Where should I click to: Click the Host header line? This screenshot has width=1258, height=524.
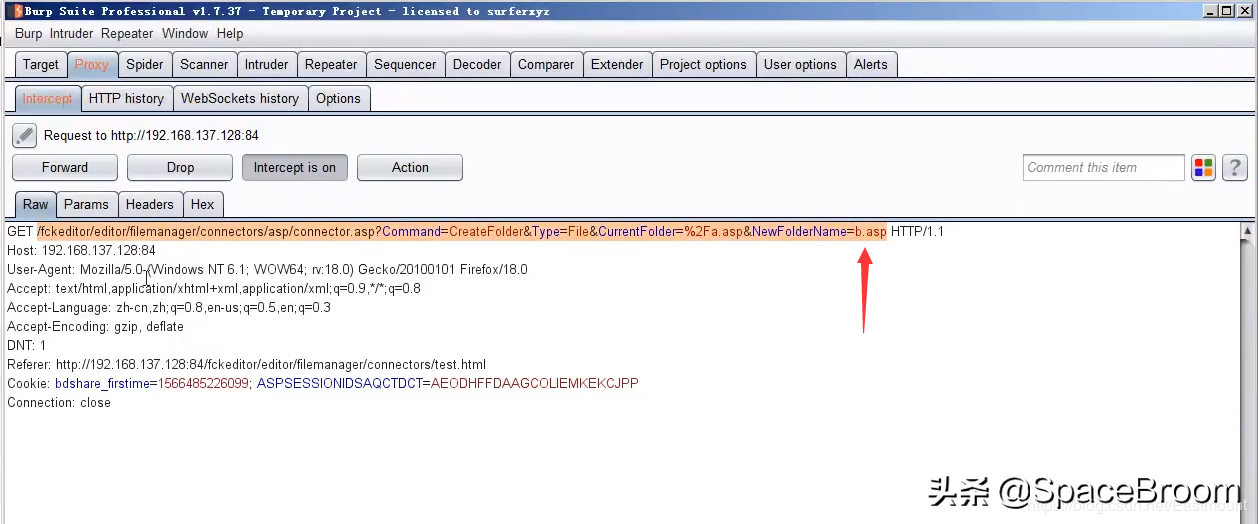pyautogui.click(x=82, y=250)
